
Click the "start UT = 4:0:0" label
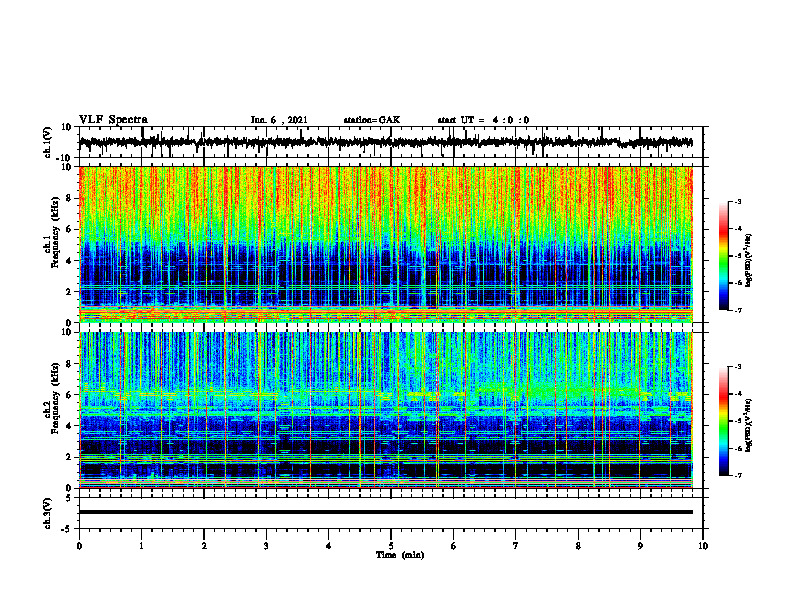(483, 120)
